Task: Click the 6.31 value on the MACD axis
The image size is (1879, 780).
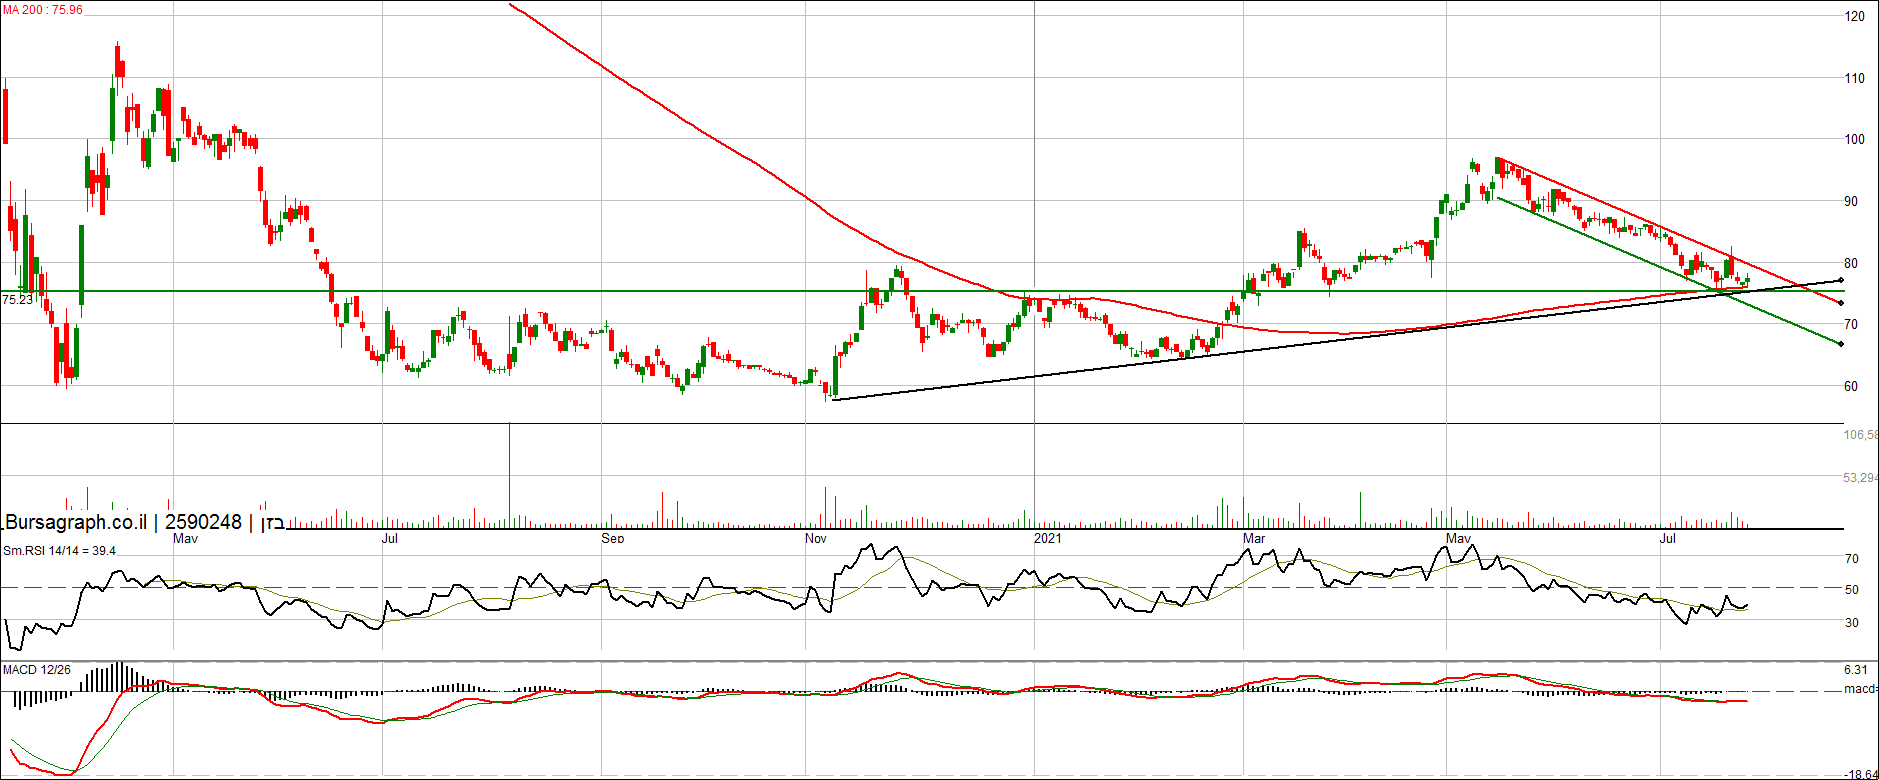Action: [1855, 670]
